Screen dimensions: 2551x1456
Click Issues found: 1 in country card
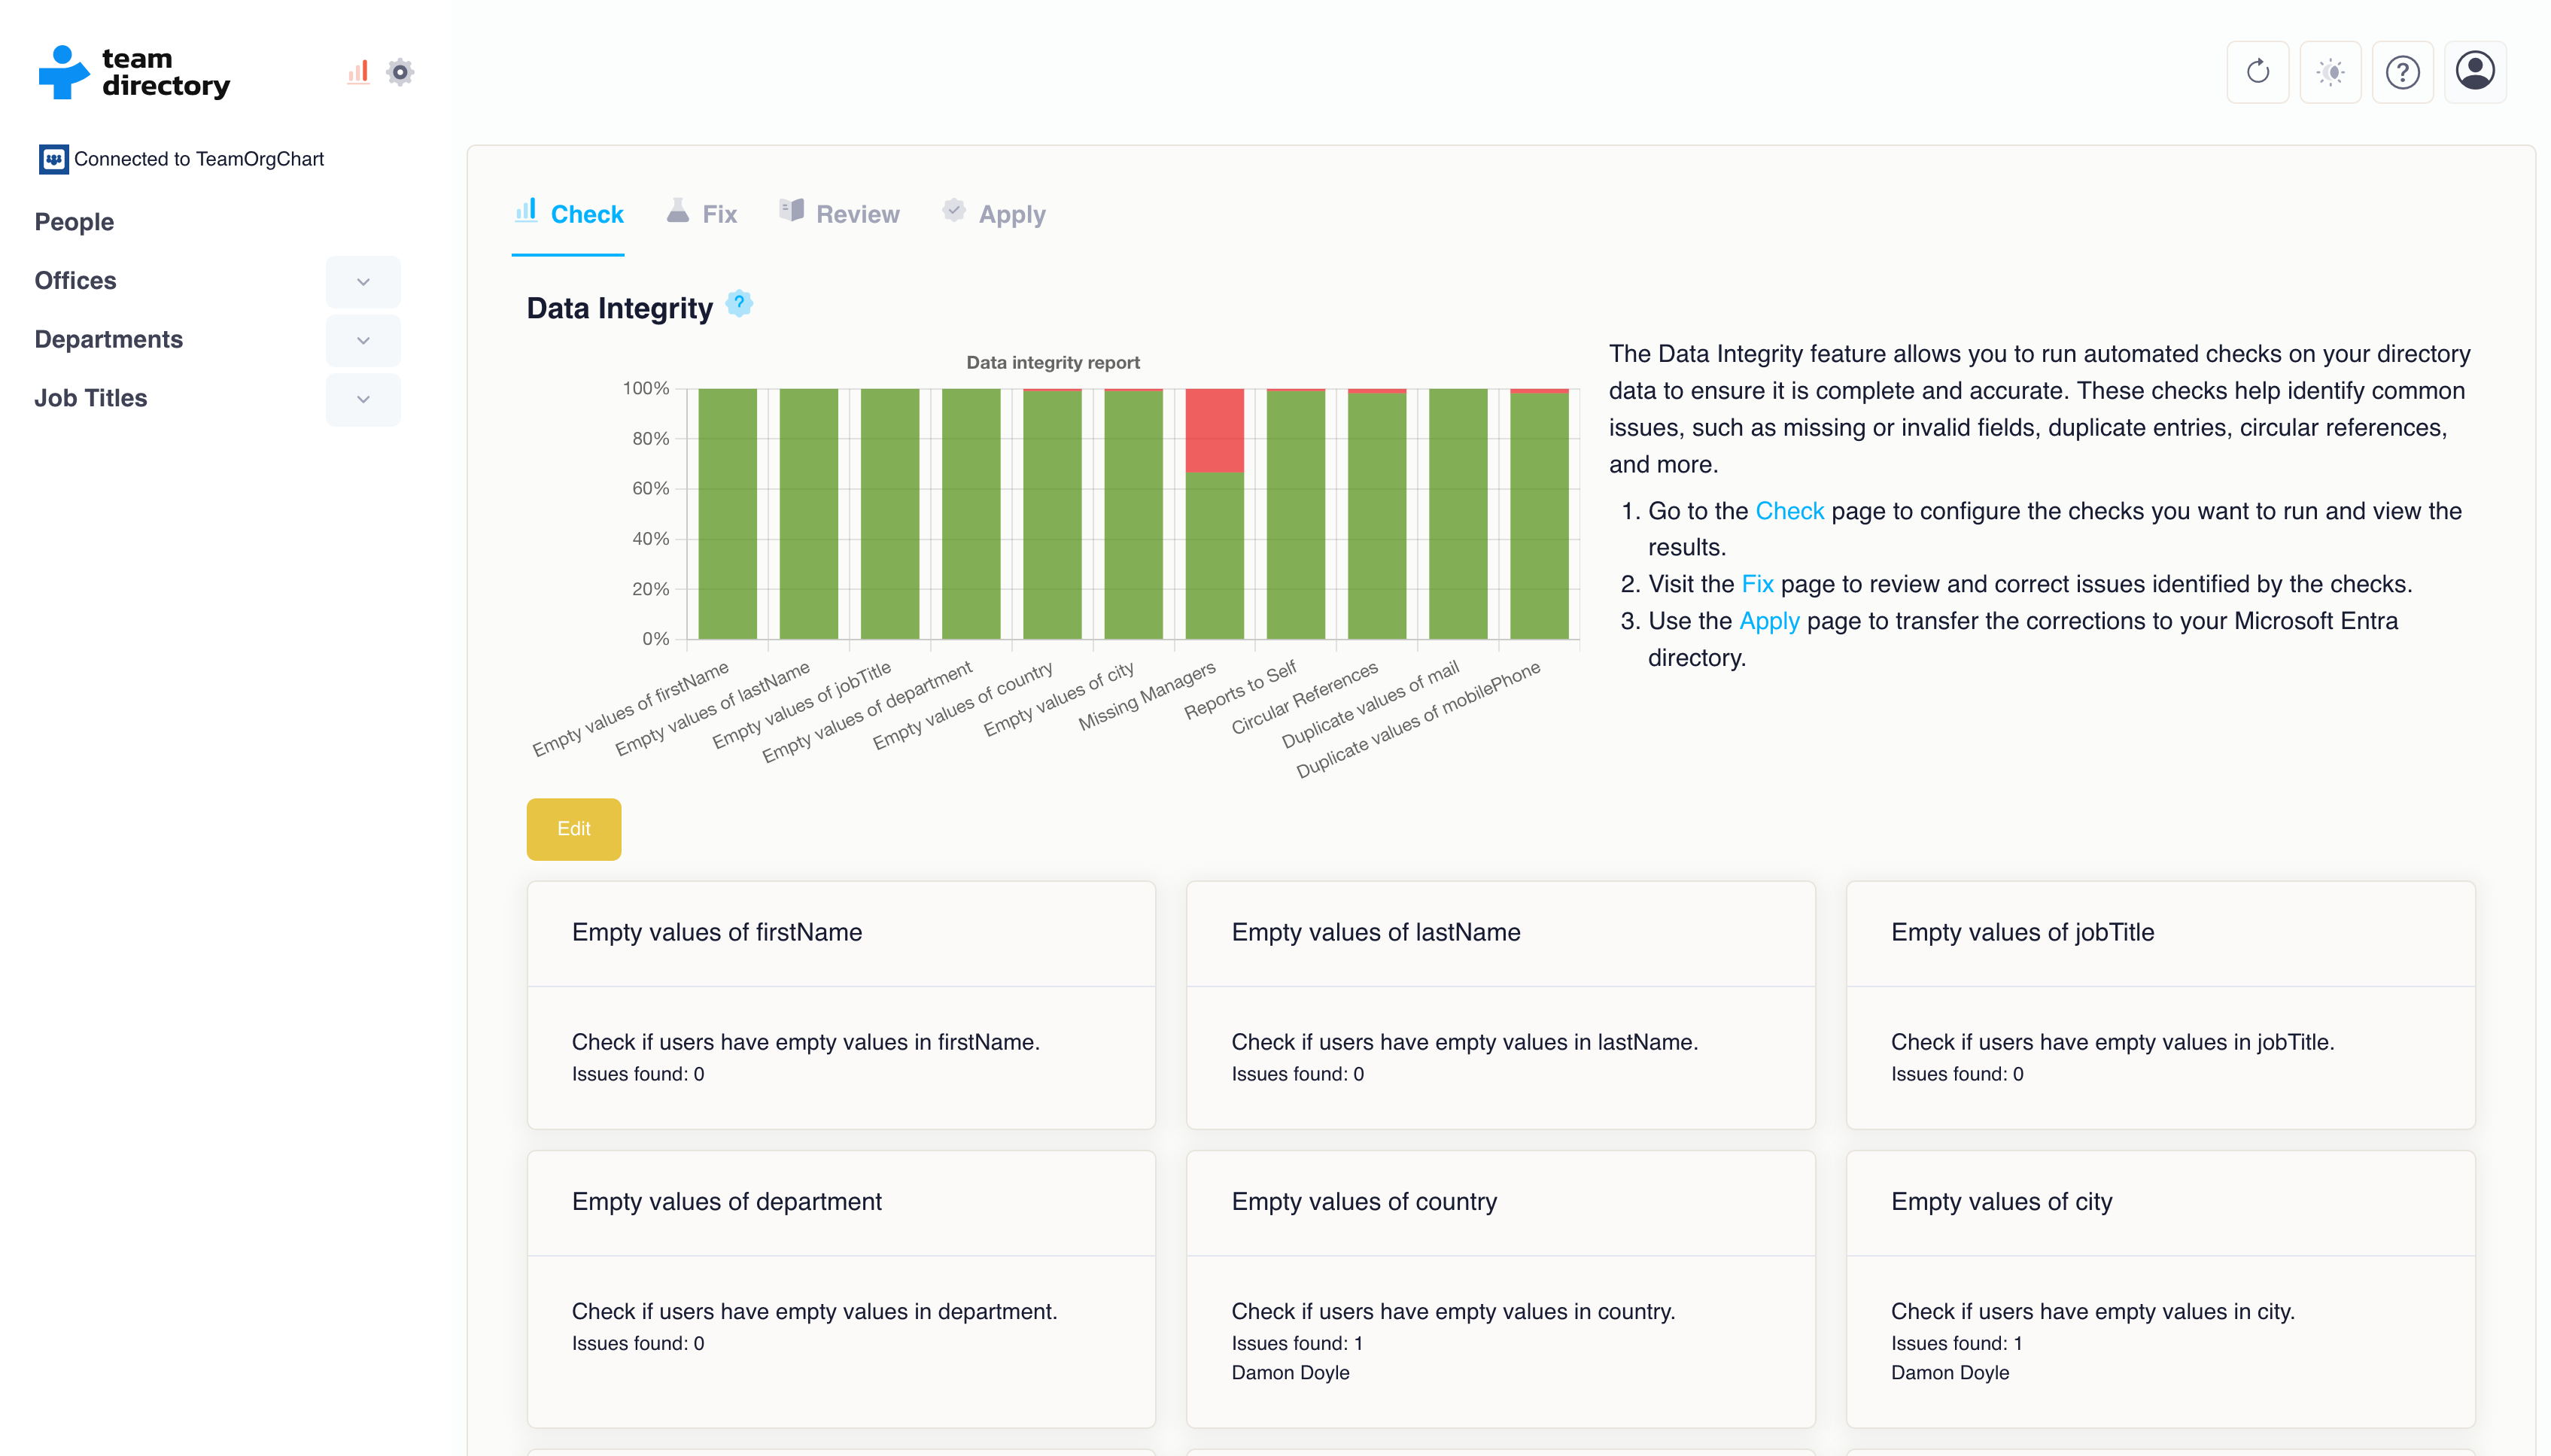pyautogui.click(x=1297, y=1344)
